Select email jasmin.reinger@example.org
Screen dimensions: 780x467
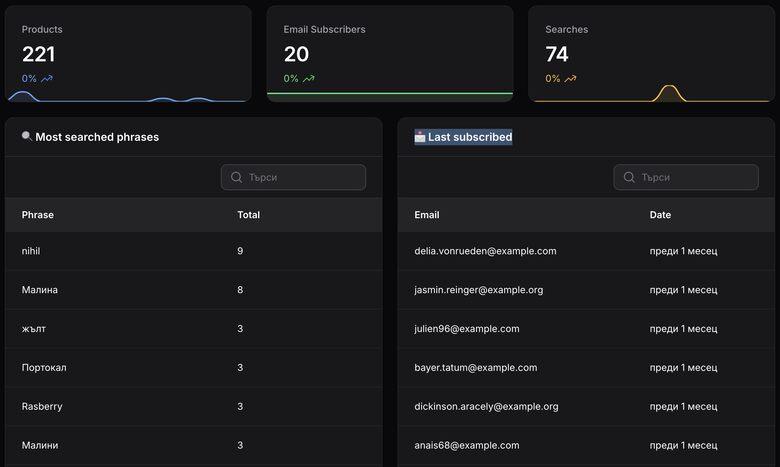click(479, 290)
